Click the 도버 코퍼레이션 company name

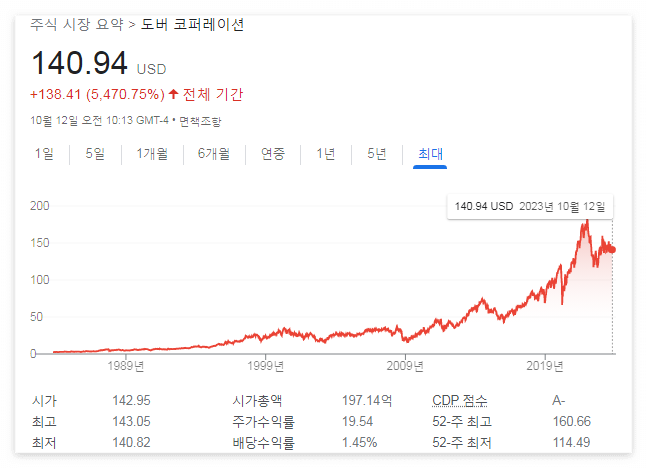pos(192,24)
